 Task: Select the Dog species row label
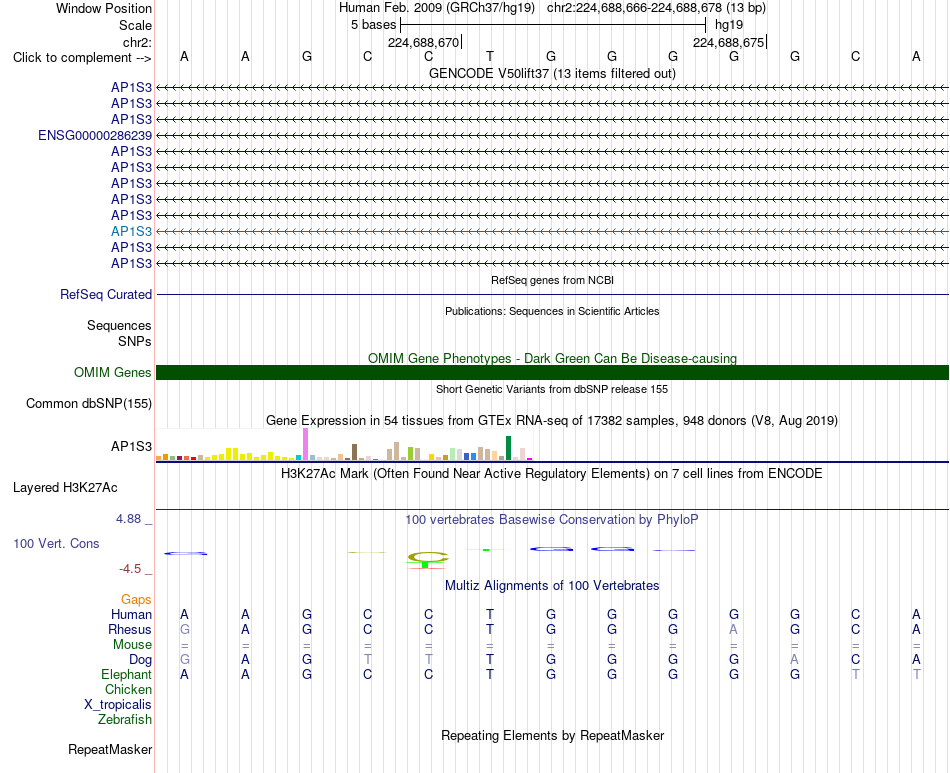tap(141, 659)
